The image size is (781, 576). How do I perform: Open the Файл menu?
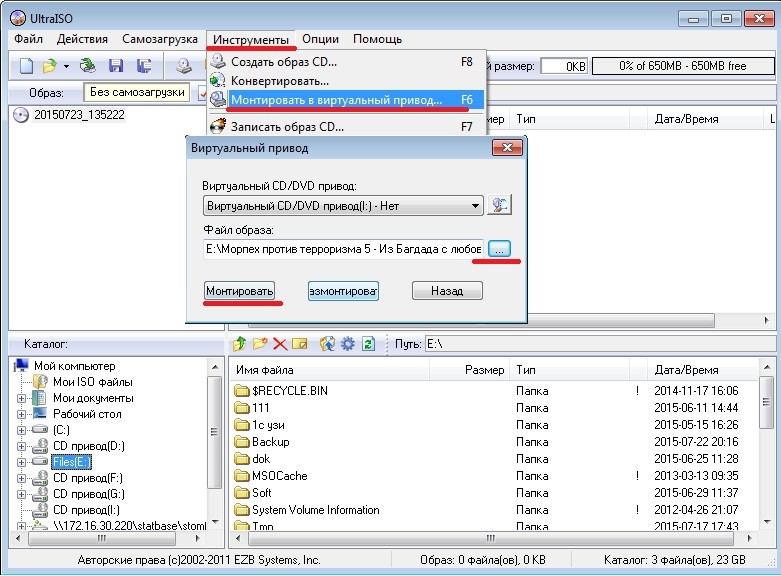[x=28, y=39]
